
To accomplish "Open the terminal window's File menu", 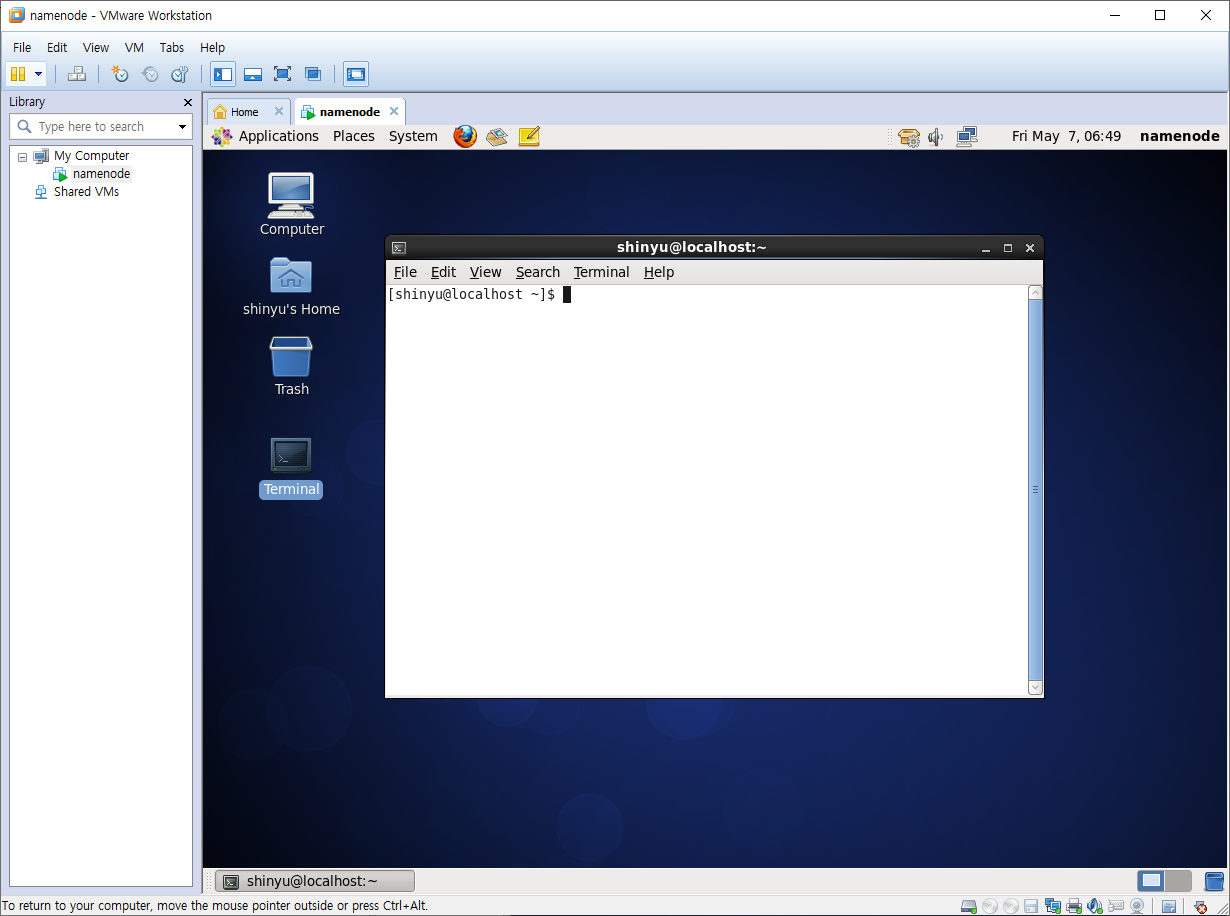I will click(405, 272).
